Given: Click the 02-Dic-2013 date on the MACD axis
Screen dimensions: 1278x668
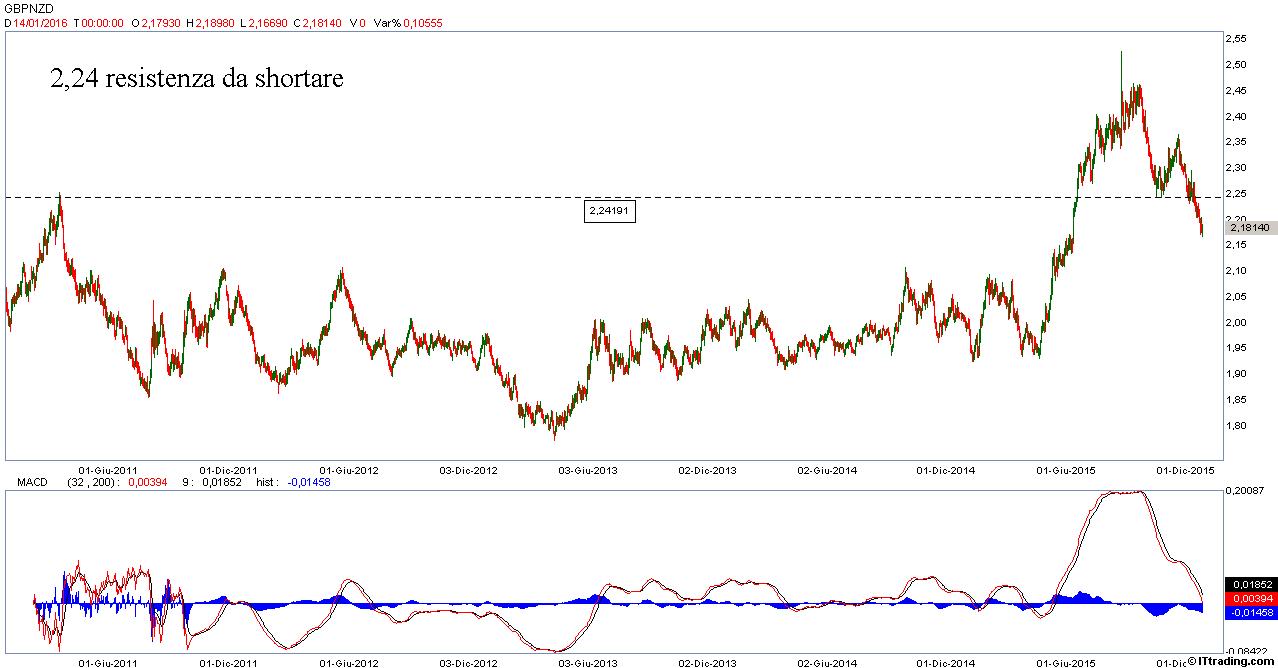Looking at the screenshot, I should (707, 662).
